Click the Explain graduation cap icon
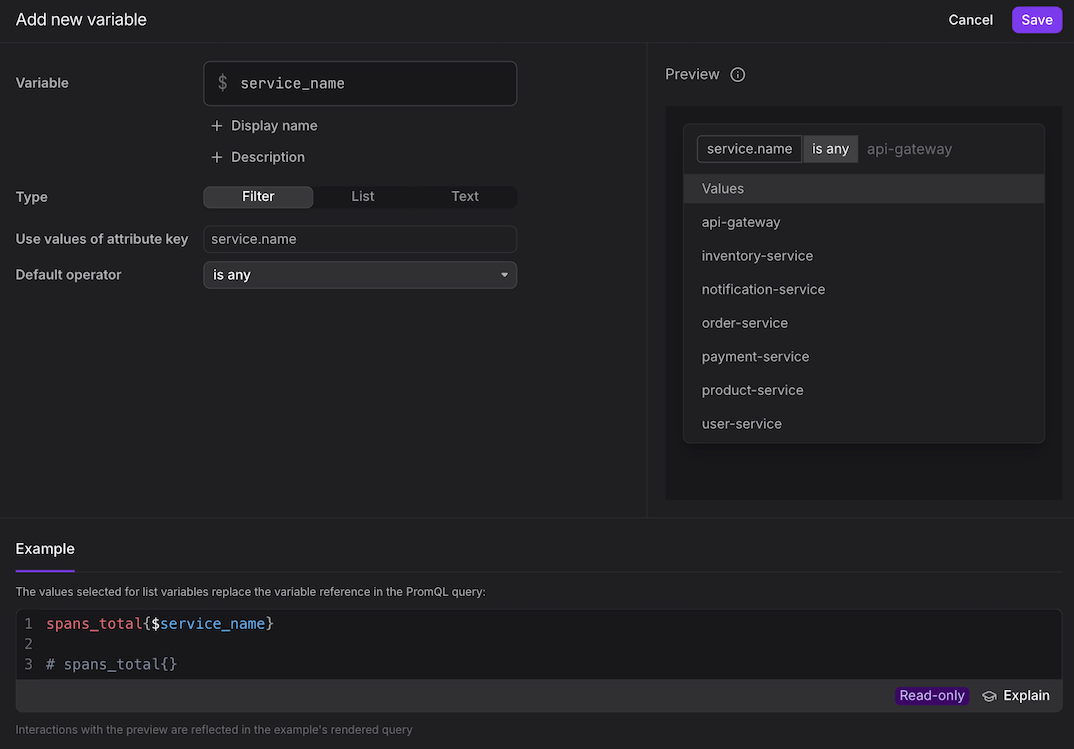Screen dimensions: 1074x749 989,696
